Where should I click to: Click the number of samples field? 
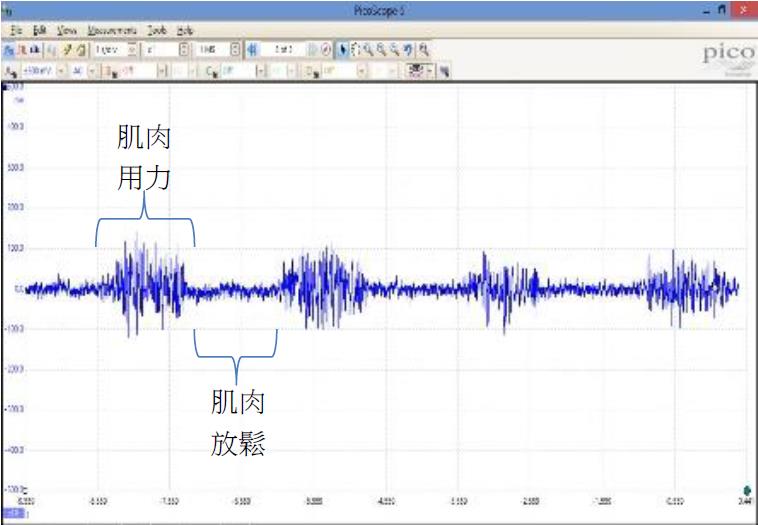coord(211,50)
